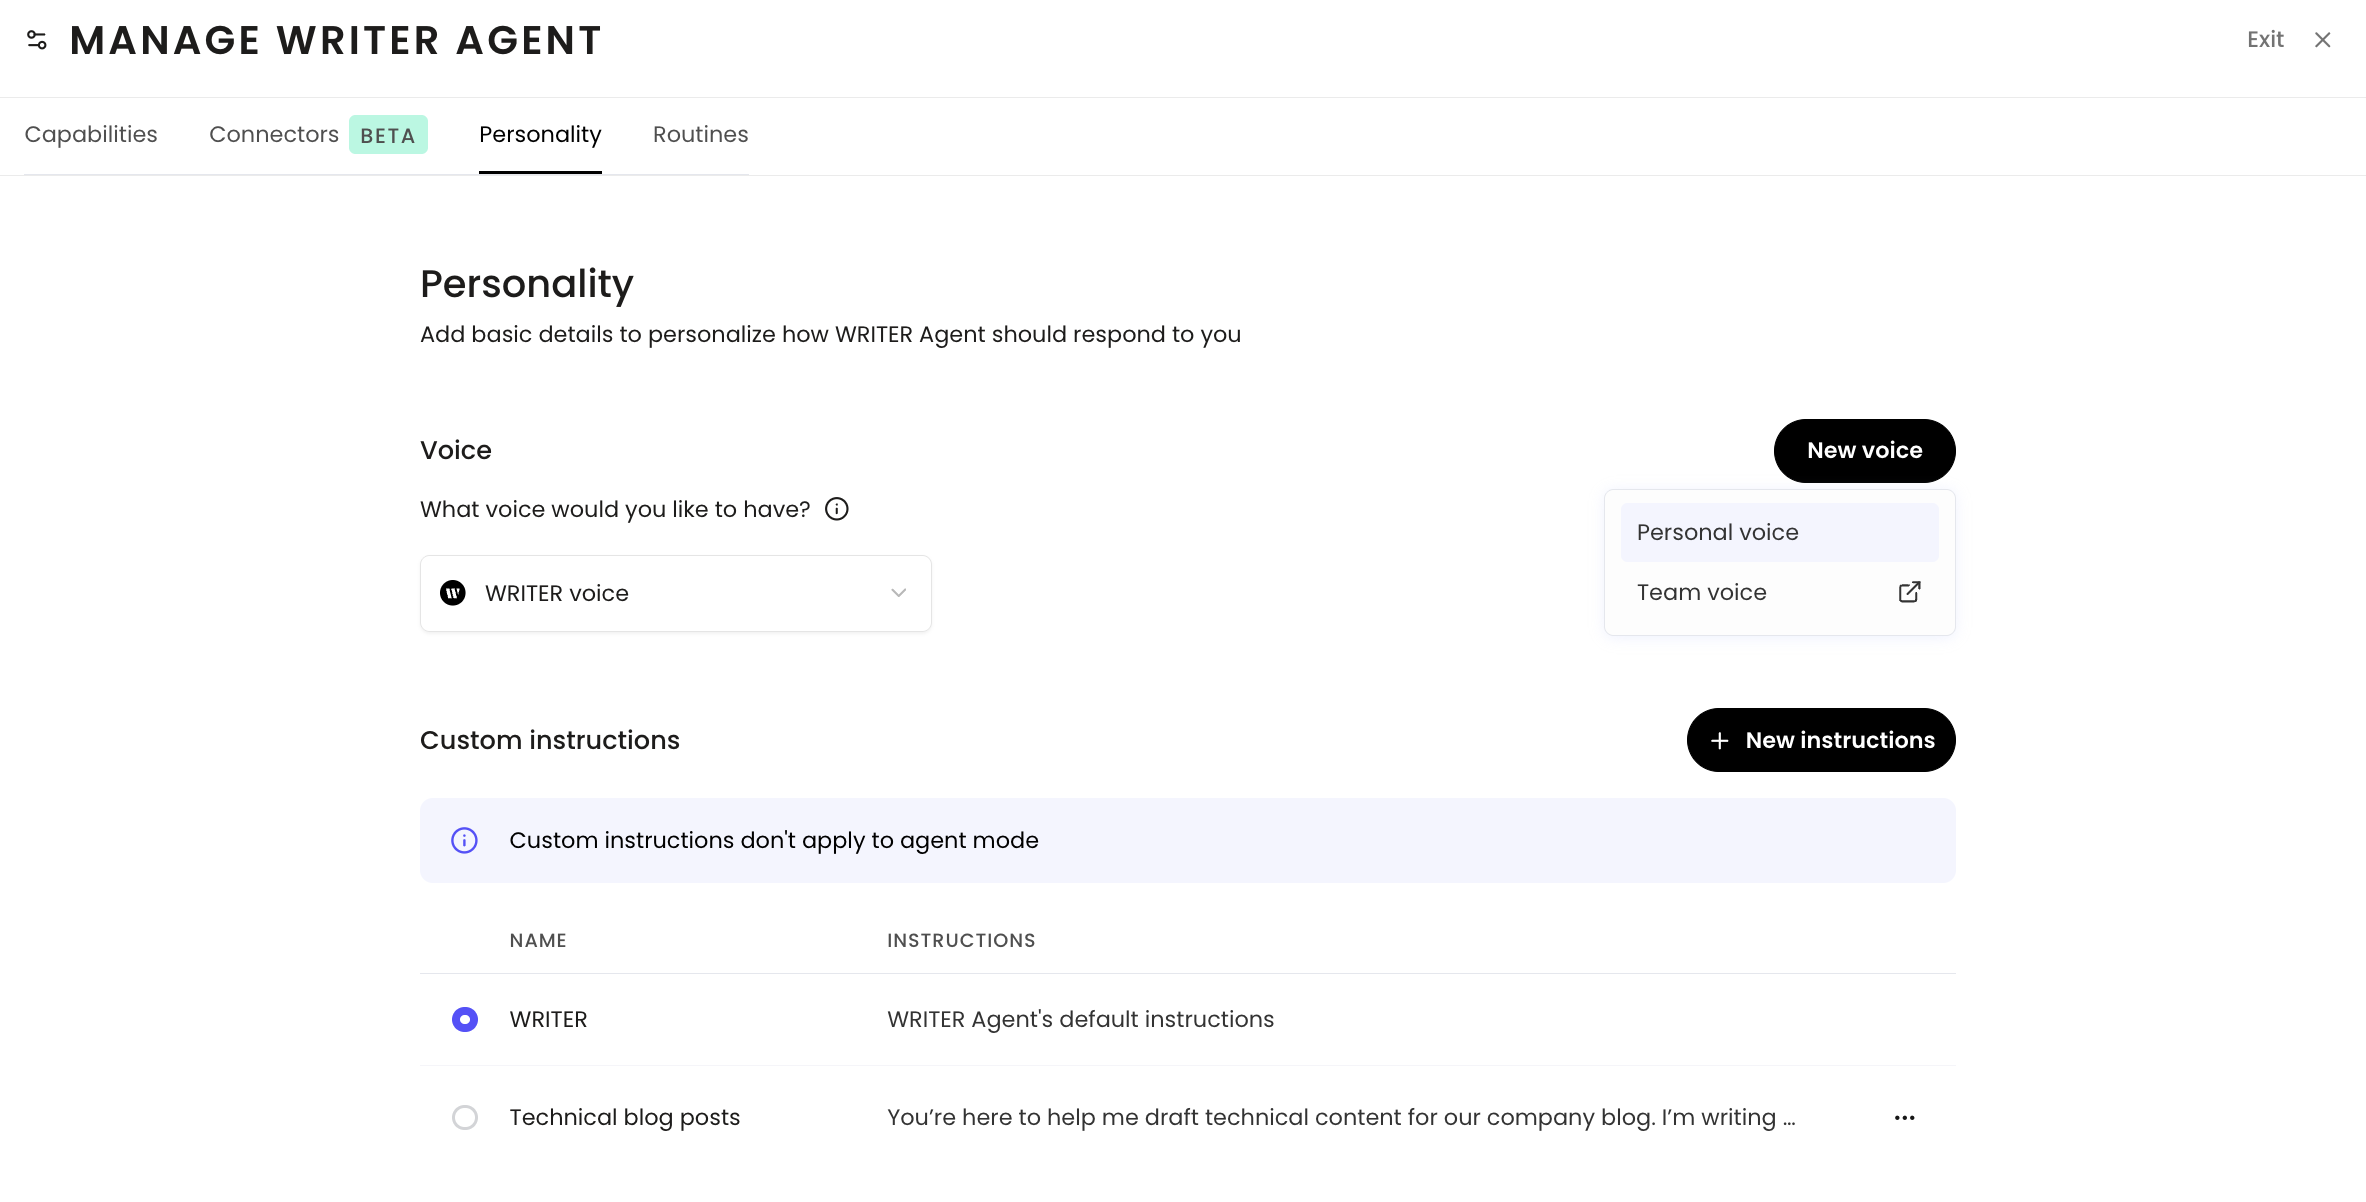Select the Technical blog posts radio button

point(464,1117)
